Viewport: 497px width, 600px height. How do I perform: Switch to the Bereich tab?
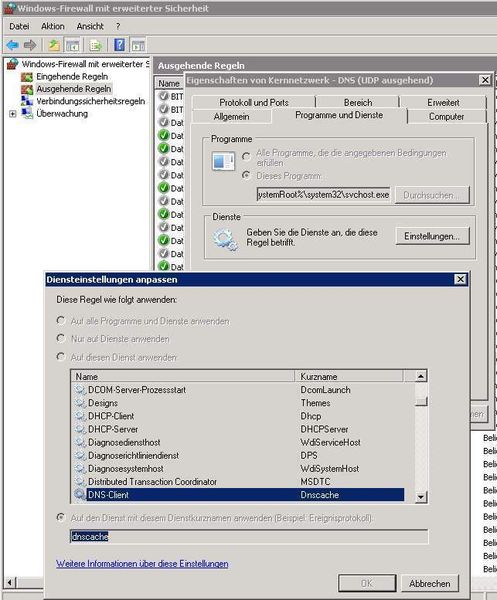coord(358,103)
